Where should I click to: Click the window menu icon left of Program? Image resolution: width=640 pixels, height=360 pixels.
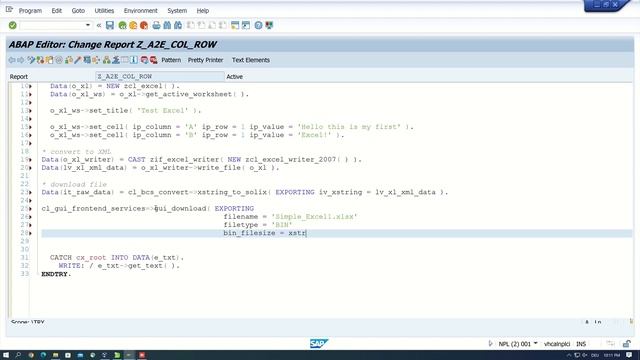(x=9, y=9)
